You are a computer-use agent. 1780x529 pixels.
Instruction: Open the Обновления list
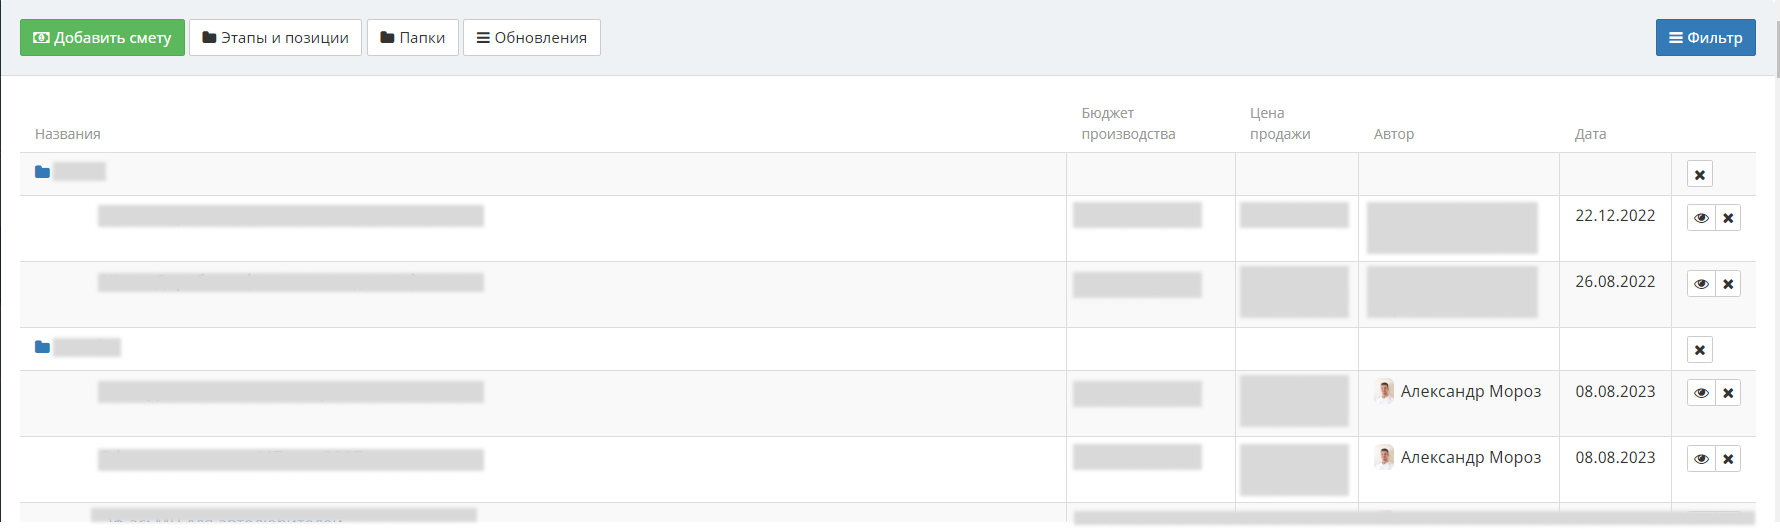coord(531,38)
